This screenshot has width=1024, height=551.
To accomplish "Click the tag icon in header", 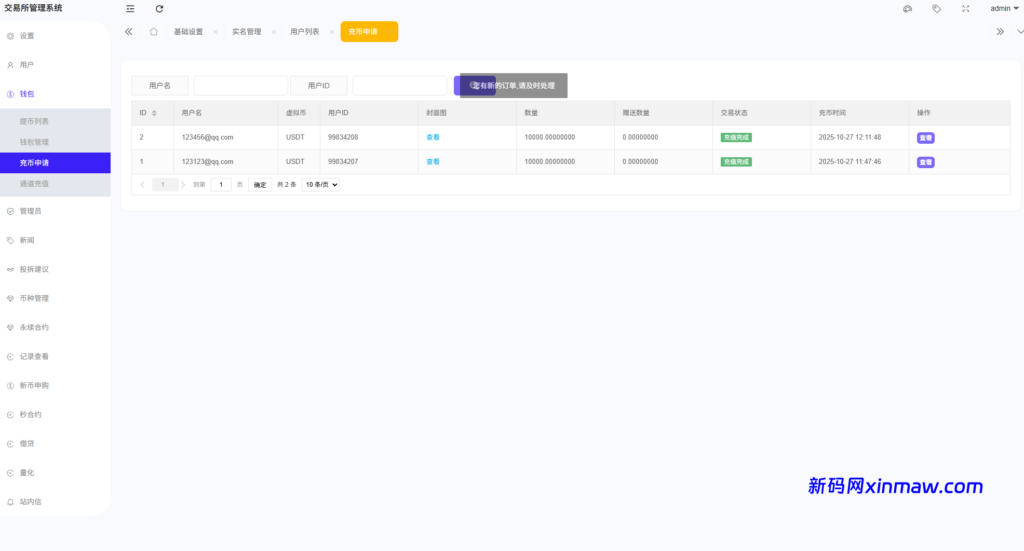I will [x=936, y=9].
